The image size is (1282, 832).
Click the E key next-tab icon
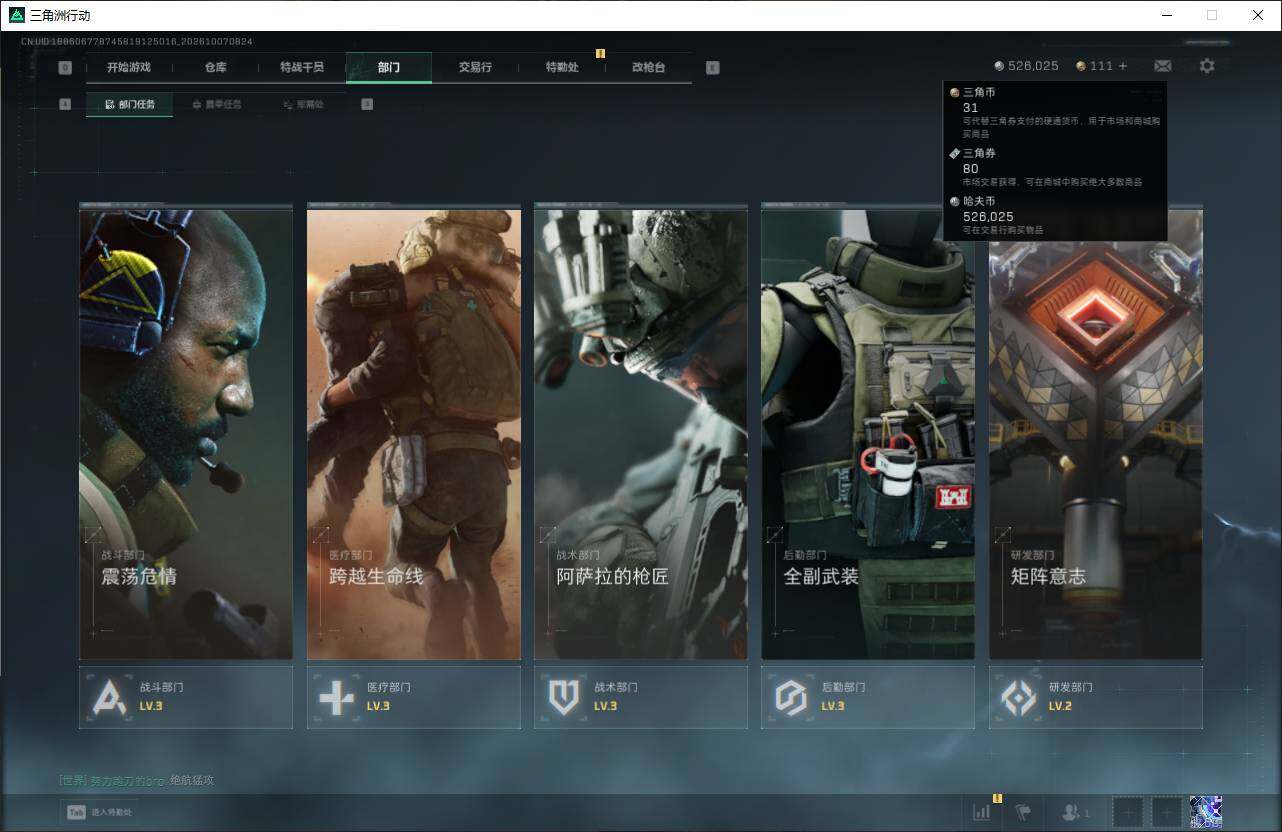712,68
